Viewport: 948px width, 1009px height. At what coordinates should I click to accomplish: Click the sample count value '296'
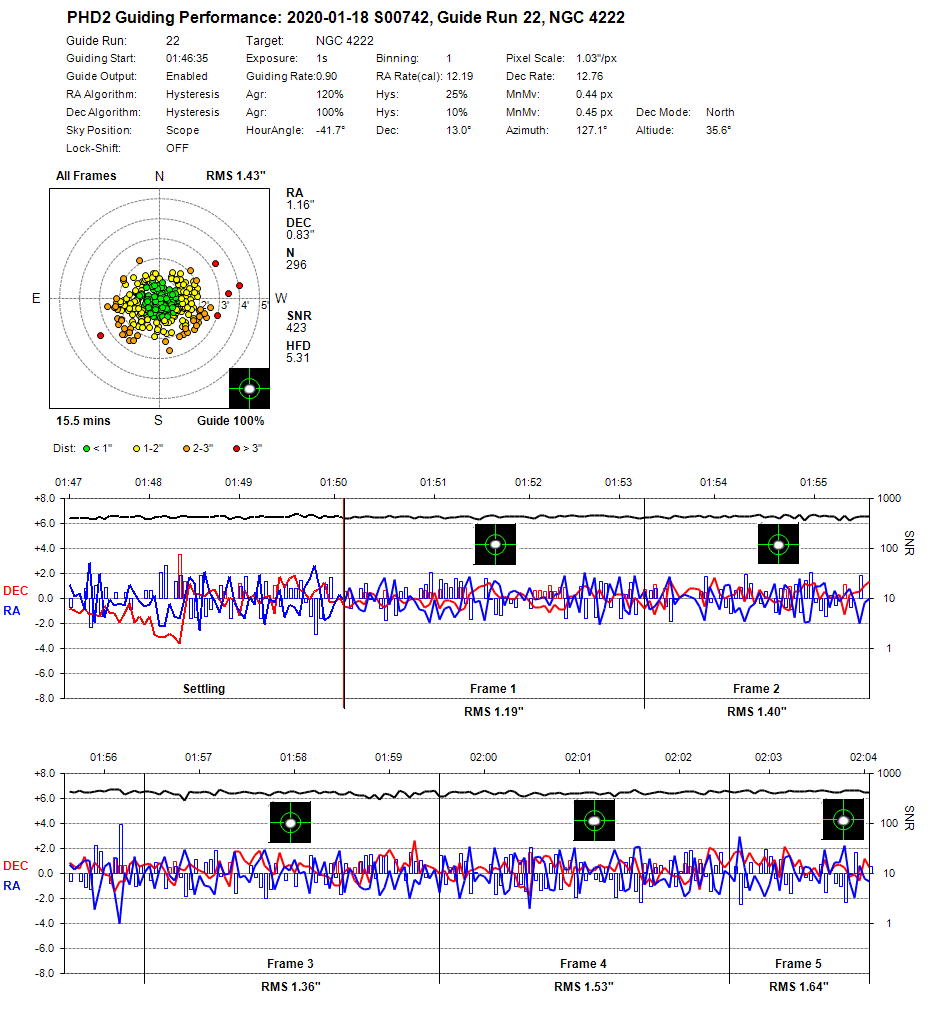pyautogui.click(x=296, y=264)
